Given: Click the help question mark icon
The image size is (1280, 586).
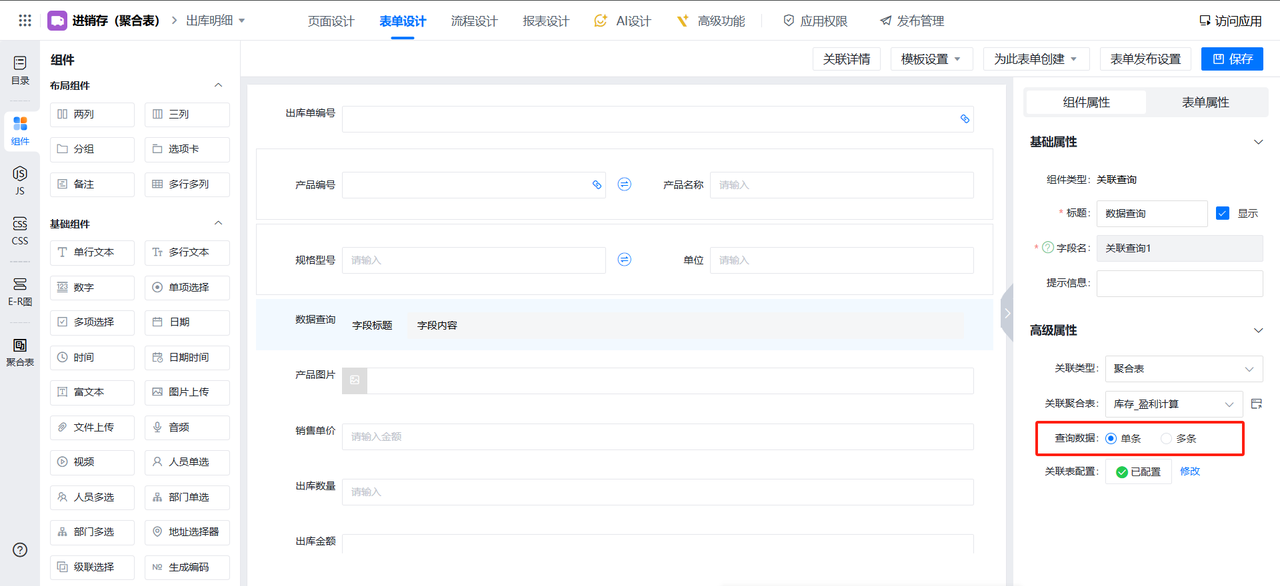Looking at the screenshot, I should pyautogui.click(x=20, y=550).
